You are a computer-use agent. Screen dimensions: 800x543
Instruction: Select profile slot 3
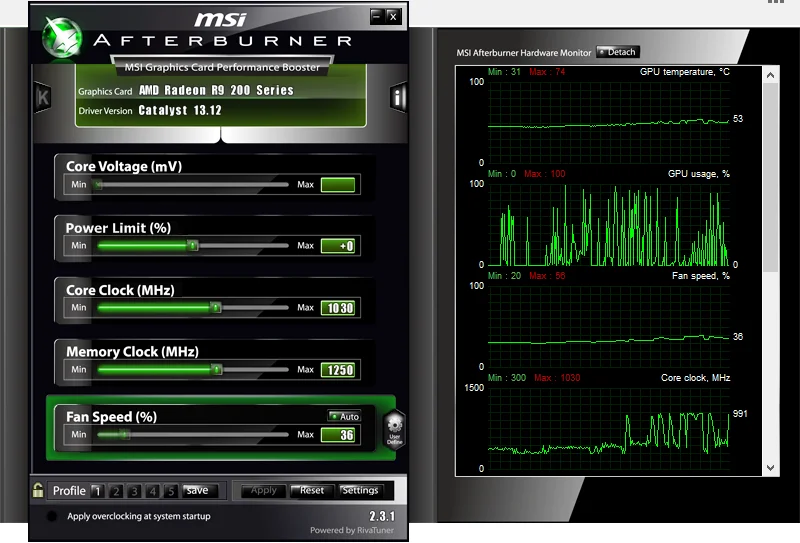[x=134, y=491]
